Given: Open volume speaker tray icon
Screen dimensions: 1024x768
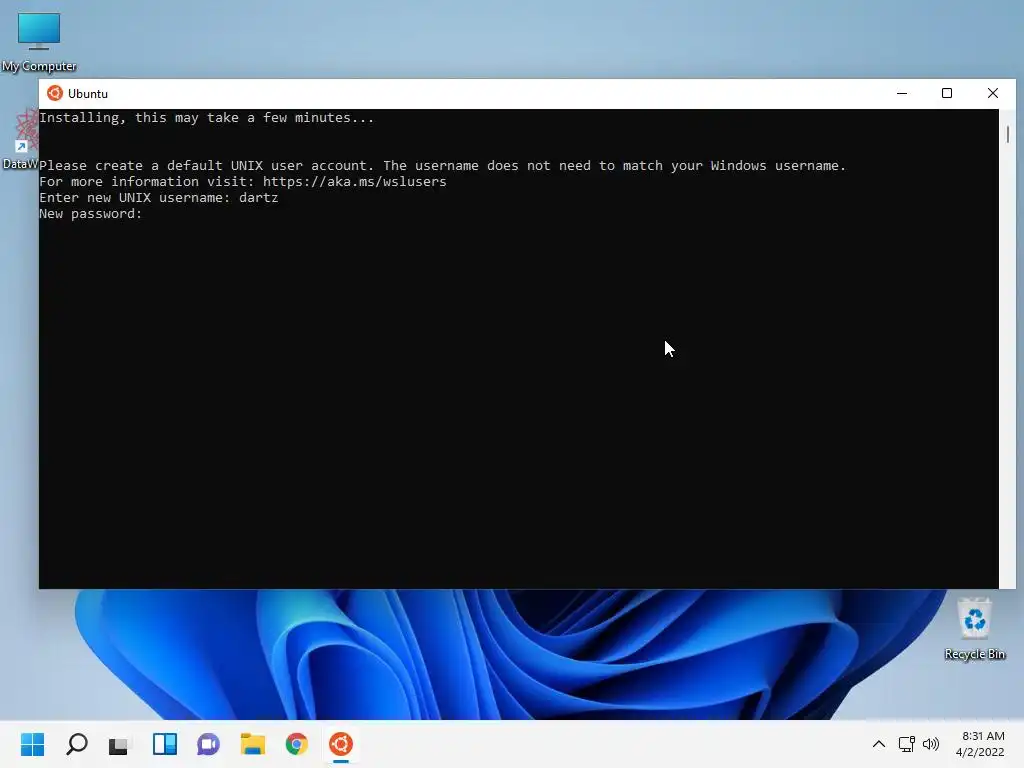Looking at the screenshot, I should [x=931, y=744].
